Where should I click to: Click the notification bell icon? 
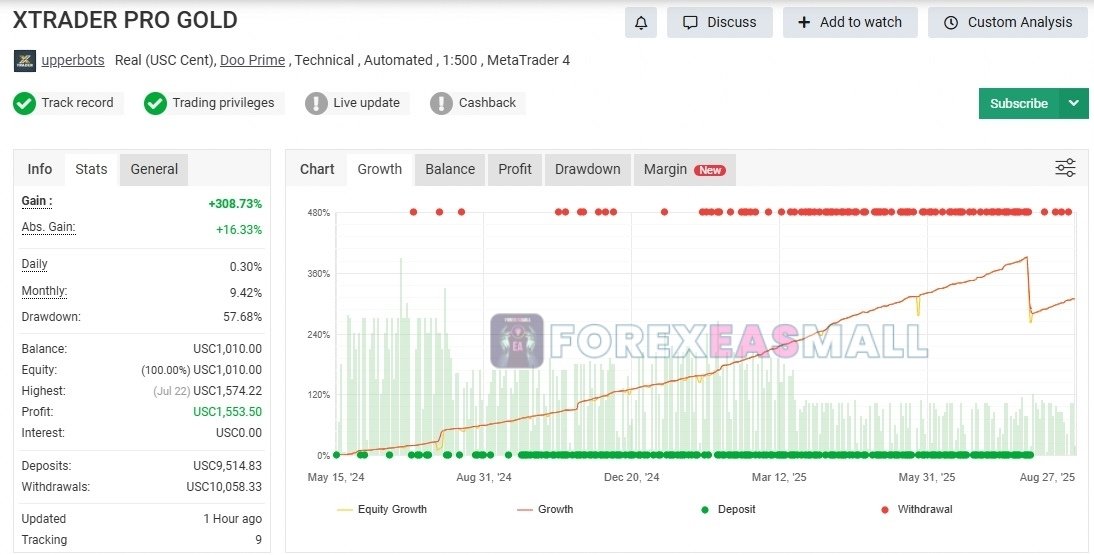641,22
